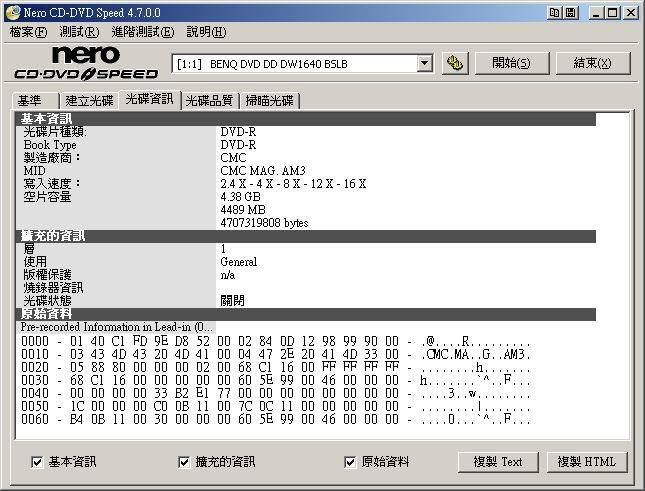The width and height of the screenshot is (645, 491).
Task: Click the 版權保護 label
Action: click(47, 275)
